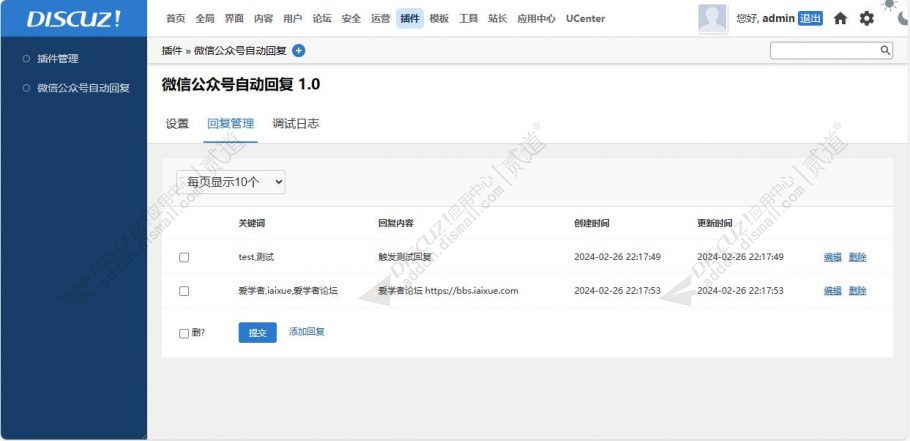Open the settings gear icon
The height and width of the screenshot is (441, 910).
point(866,19)
